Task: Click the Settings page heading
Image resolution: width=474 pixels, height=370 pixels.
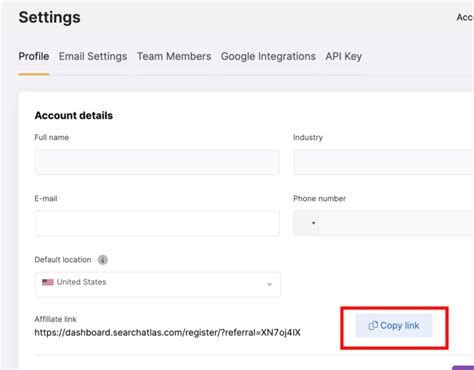Action: 49,17
